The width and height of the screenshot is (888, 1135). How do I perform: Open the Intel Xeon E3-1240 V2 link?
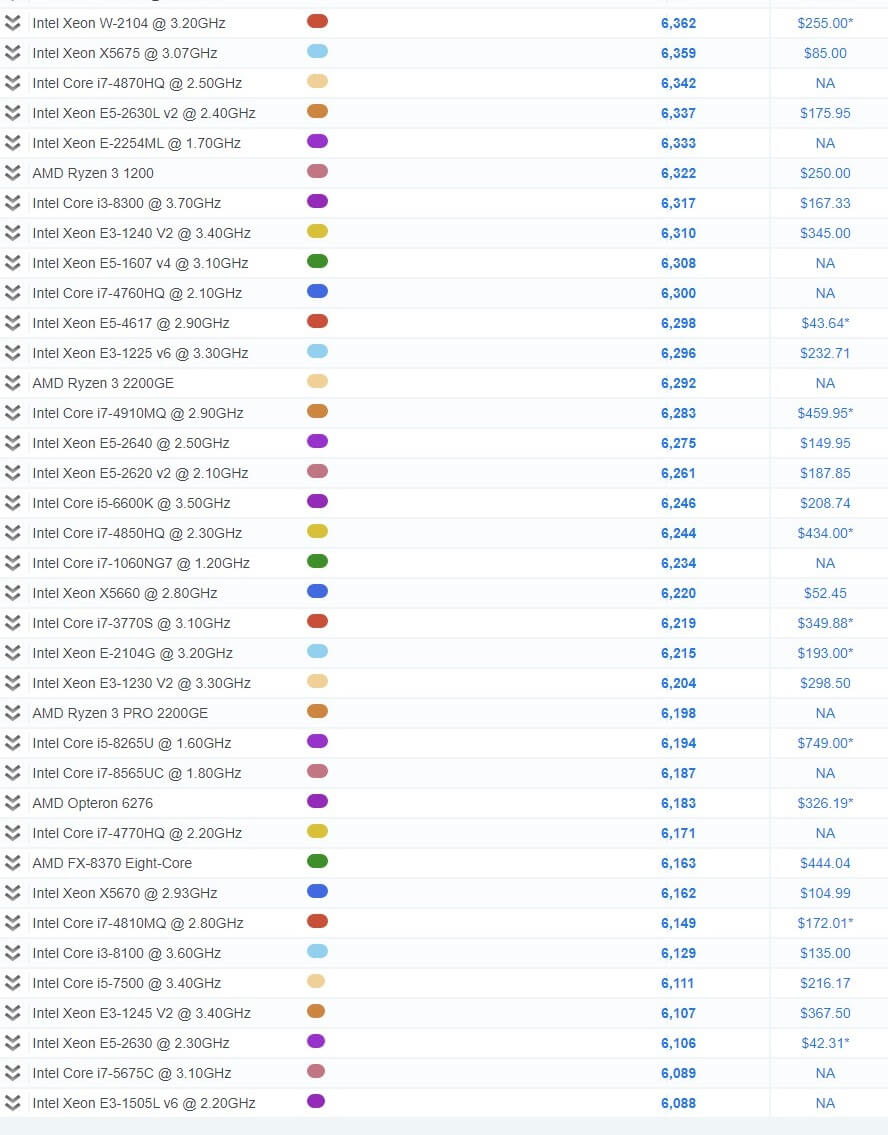point(141,233)
